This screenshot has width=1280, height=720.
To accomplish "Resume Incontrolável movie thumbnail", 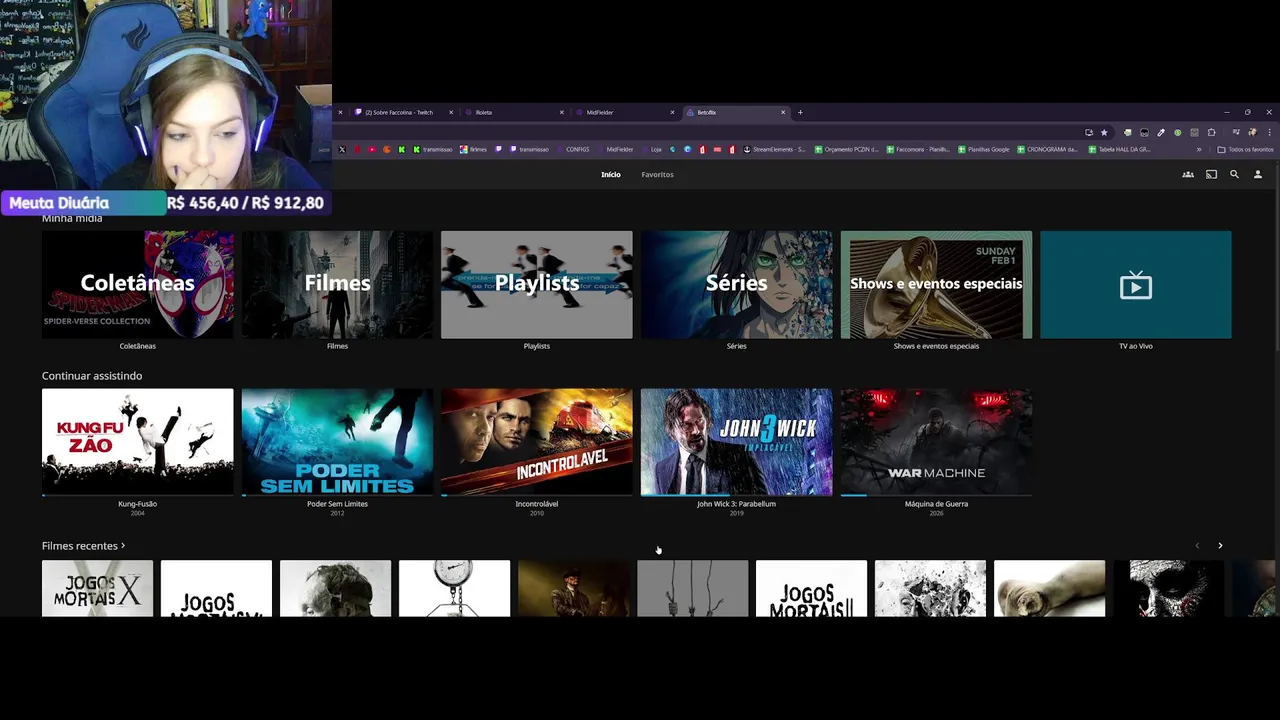I will pos(537,442).
